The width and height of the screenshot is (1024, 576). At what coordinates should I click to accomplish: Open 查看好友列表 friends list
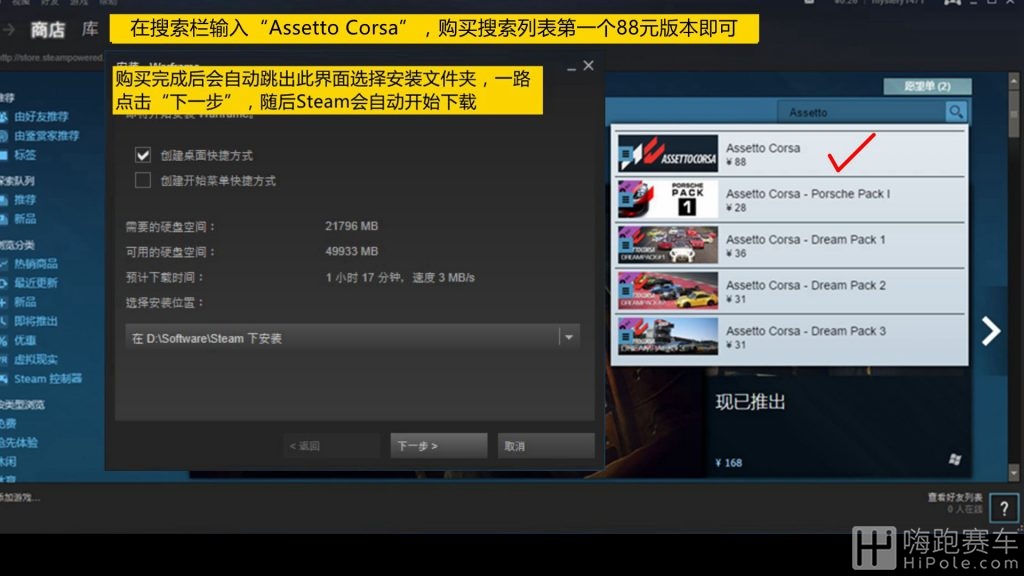point(955,498)
